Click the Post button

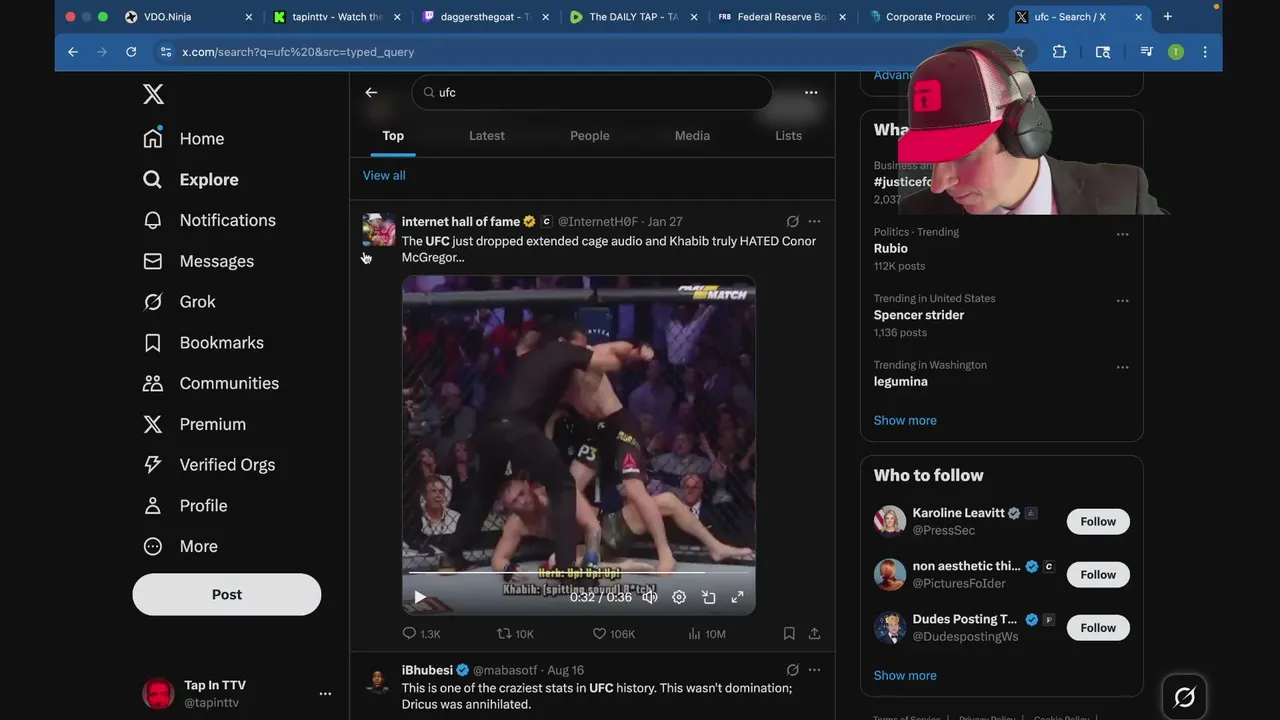pyautogui.click(x=227, y=594)
